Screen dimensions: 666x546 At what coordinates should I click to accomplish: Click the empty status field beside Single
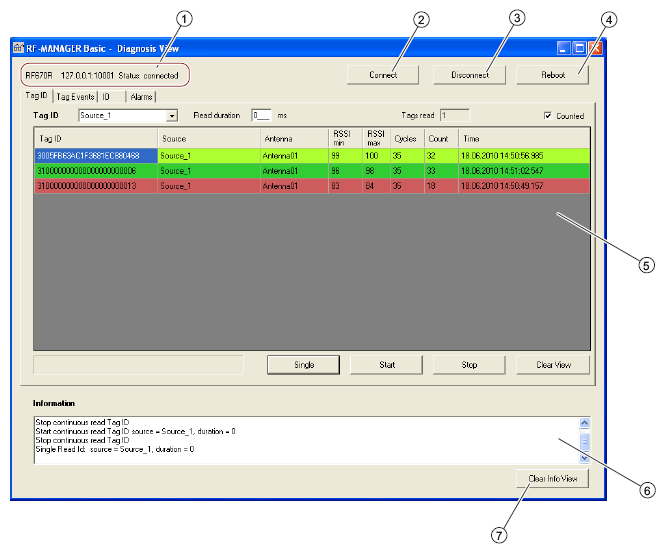click(138, 365)
